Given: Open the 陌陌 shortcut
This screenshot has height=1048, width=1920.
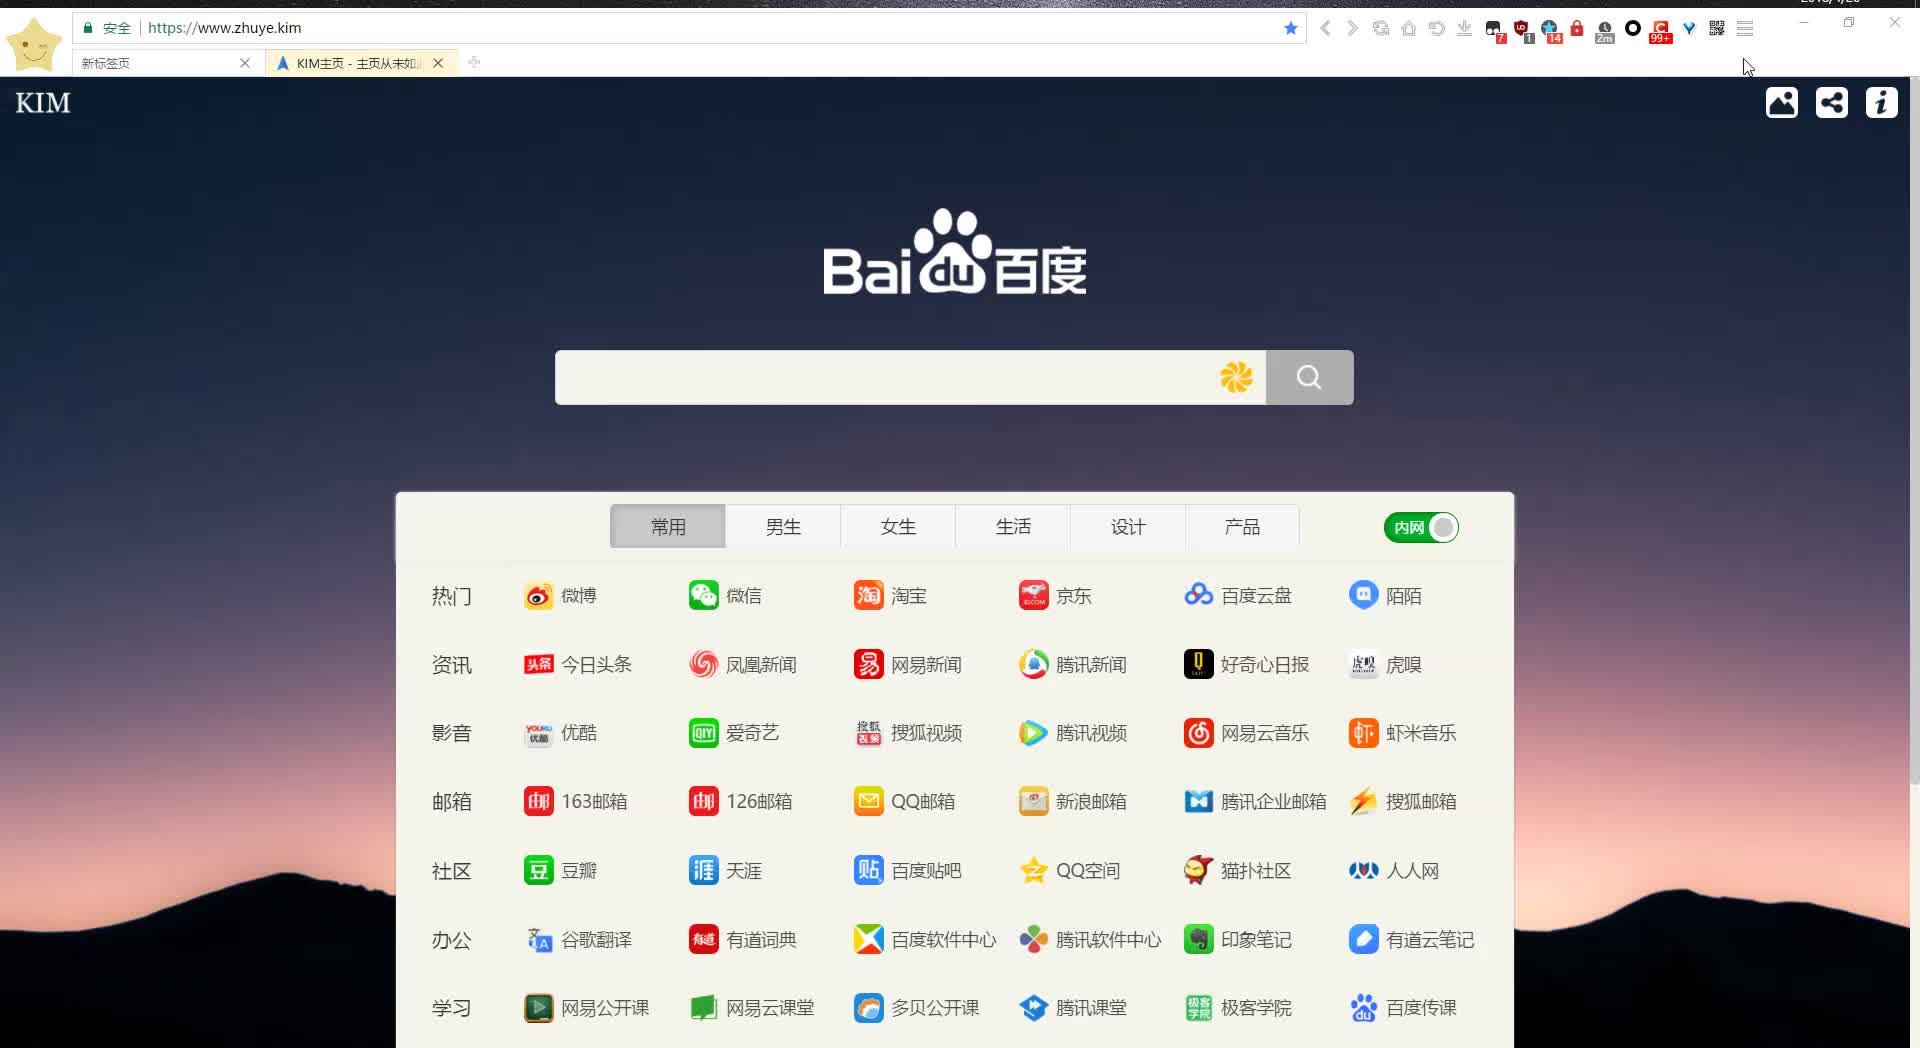Looking at the screenshot, I should (x=1385, y=596).
